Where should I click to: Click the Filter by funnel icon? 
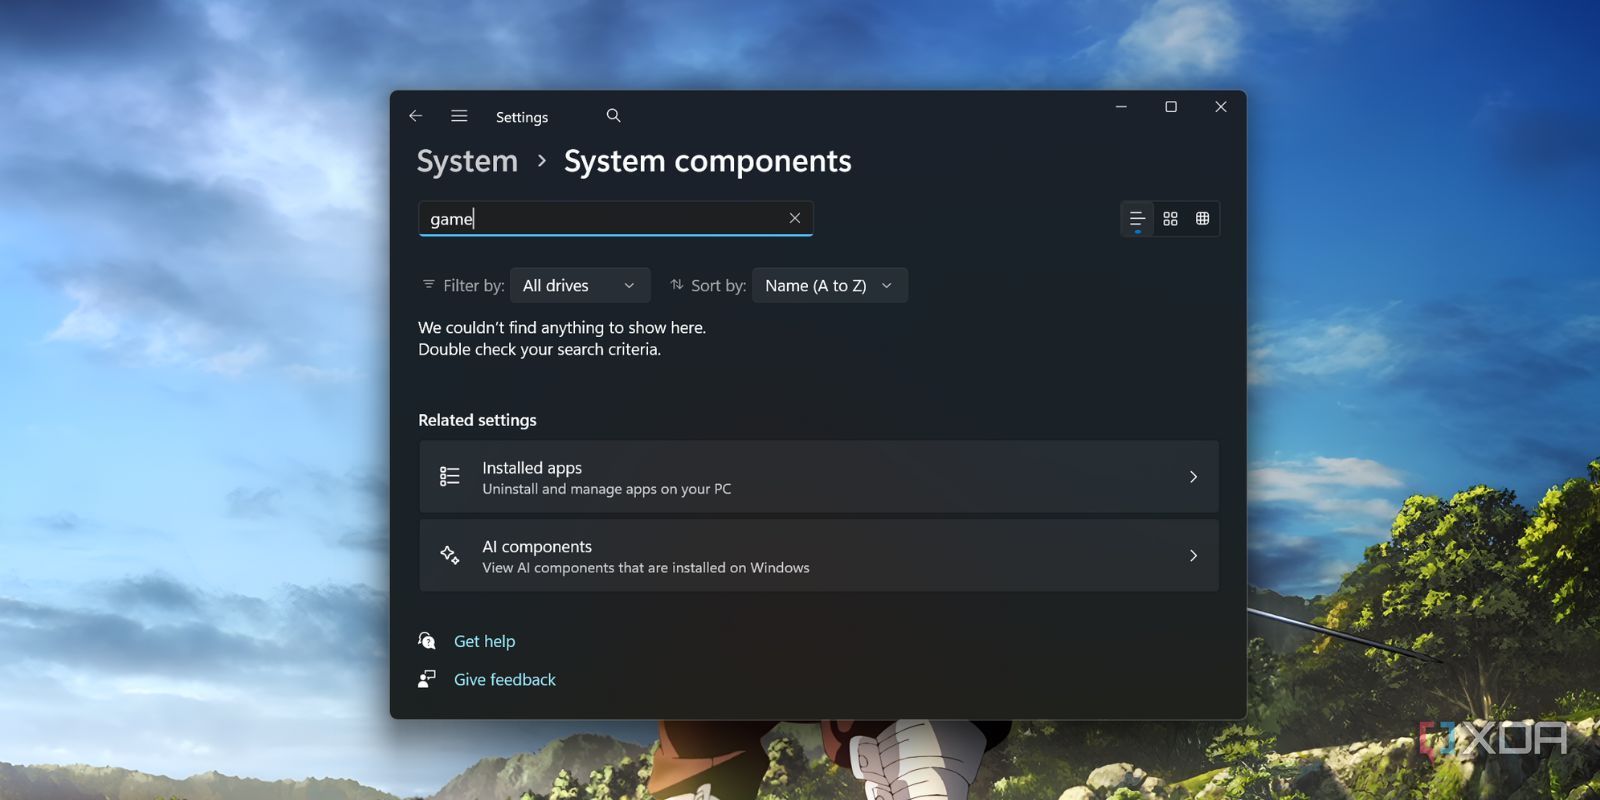pos(429,285)
